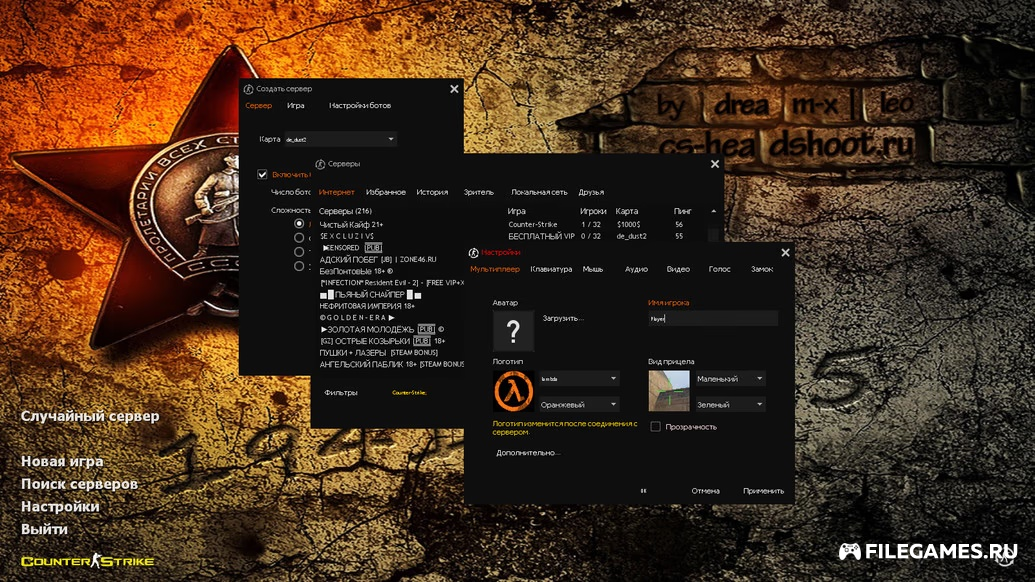Switch to the Сервер tab
The height and width of the screenshot is (582, 1035).
point(259,106)
